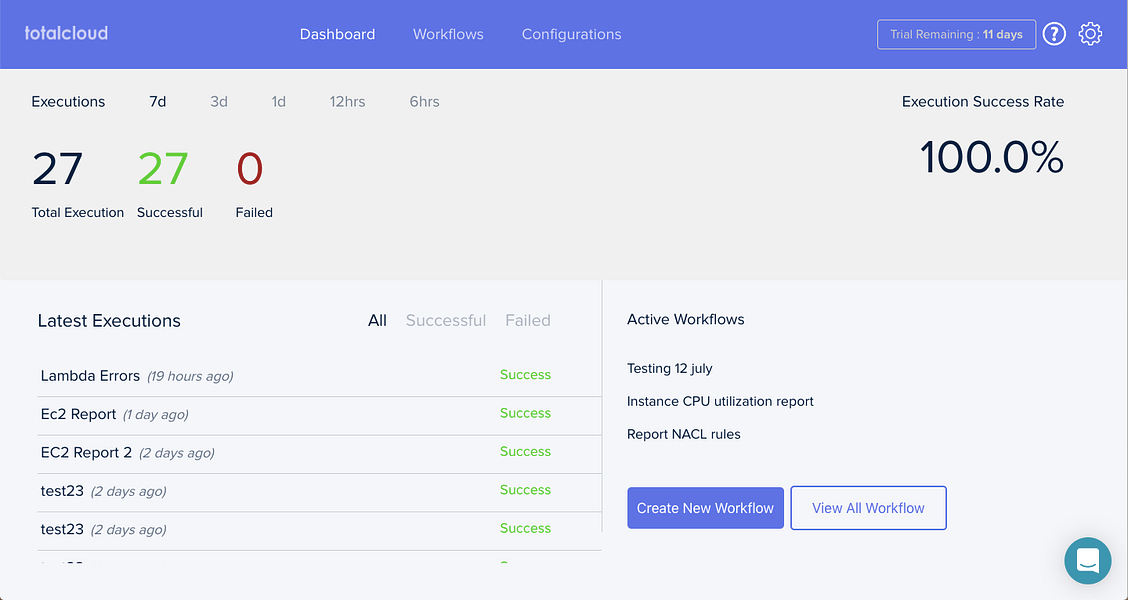Open the help question mark icon

[x=1054, y=34]
